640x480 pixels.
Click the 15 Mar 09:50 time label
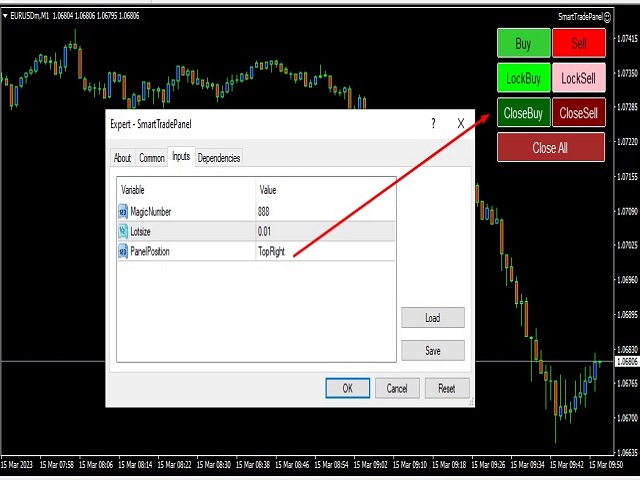click(x=606, y=465)
